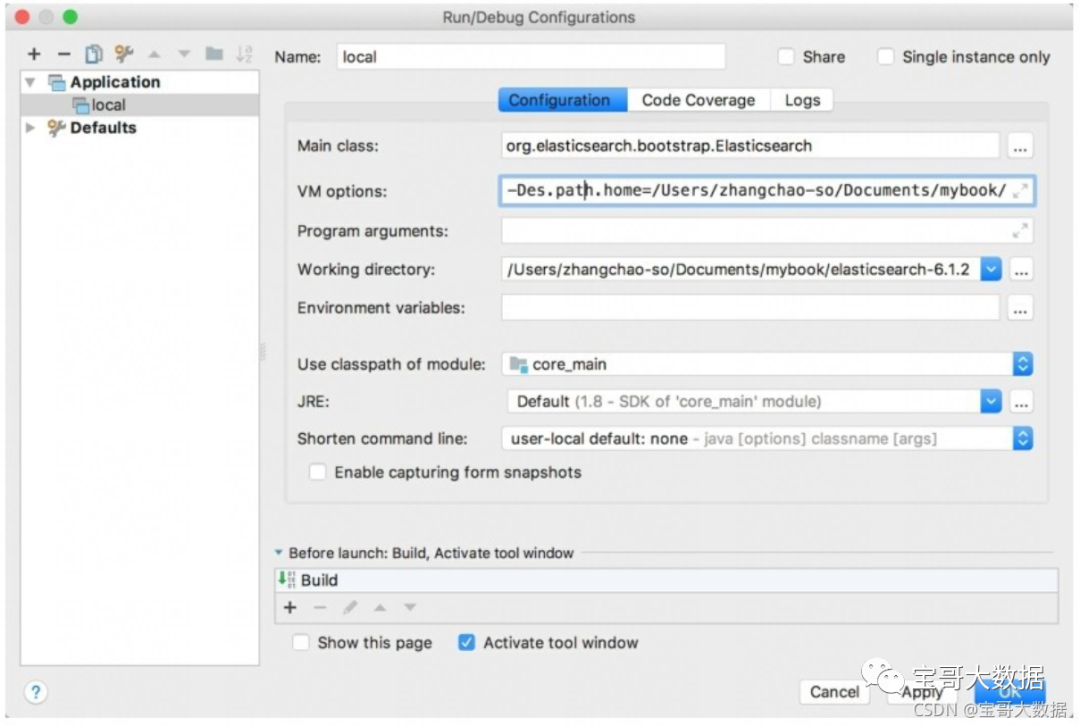
Task: Switch to the Configuration tab
Action: click(563, 100)
